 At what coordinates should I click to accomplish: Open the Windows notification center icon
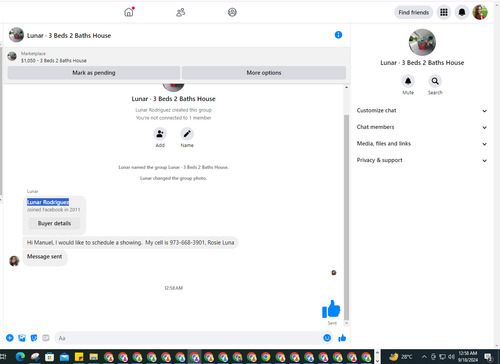pos(489,357)
